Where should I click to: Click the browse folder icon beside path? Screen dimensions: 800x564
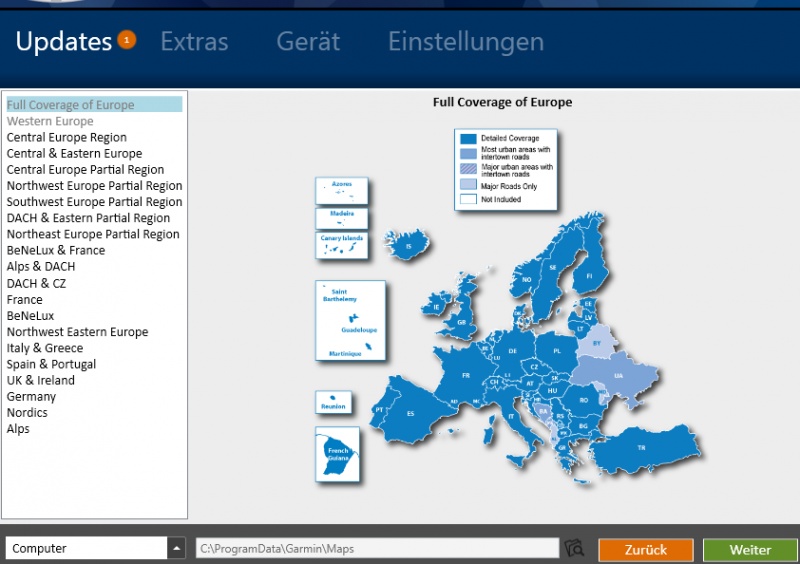coord(574,548)
